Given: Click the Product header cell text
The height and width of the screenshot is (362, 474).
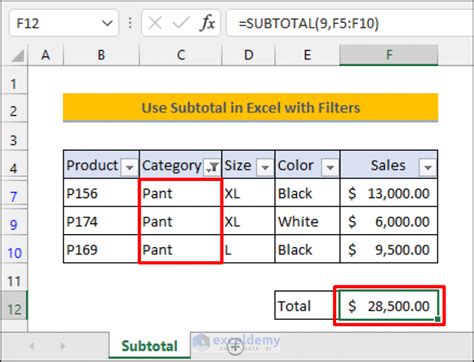Looking at the screenshot, I should (92, 165).
